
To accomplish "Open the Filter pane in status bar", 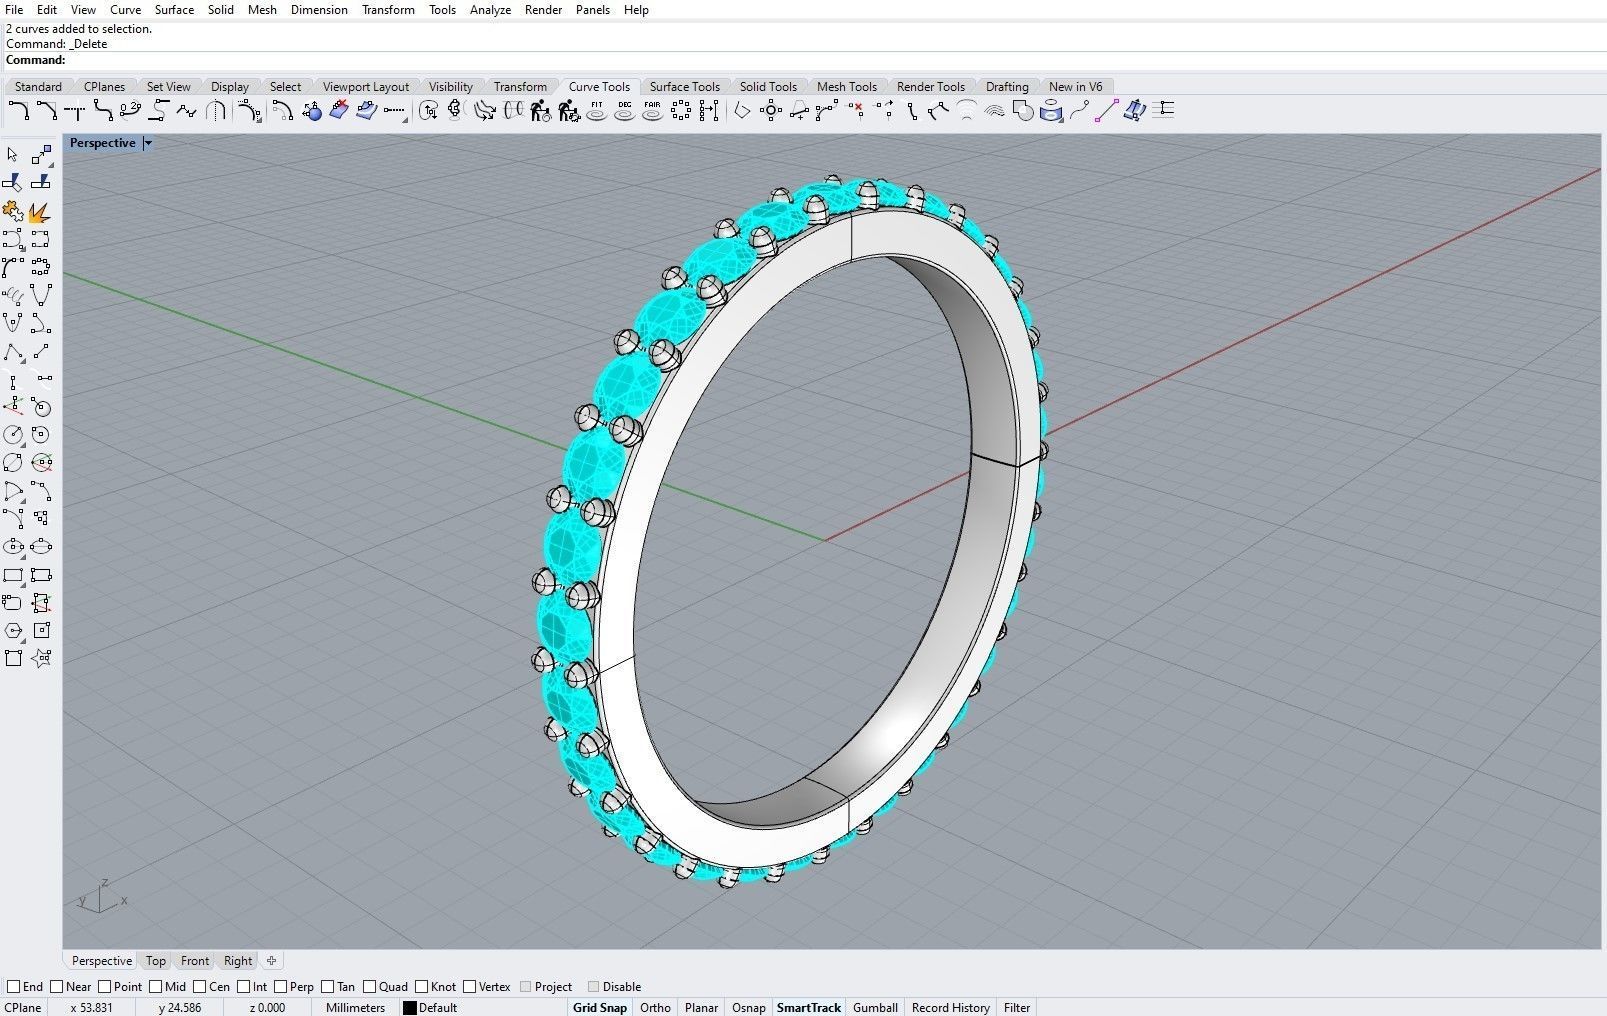I will point(1017,1008).
